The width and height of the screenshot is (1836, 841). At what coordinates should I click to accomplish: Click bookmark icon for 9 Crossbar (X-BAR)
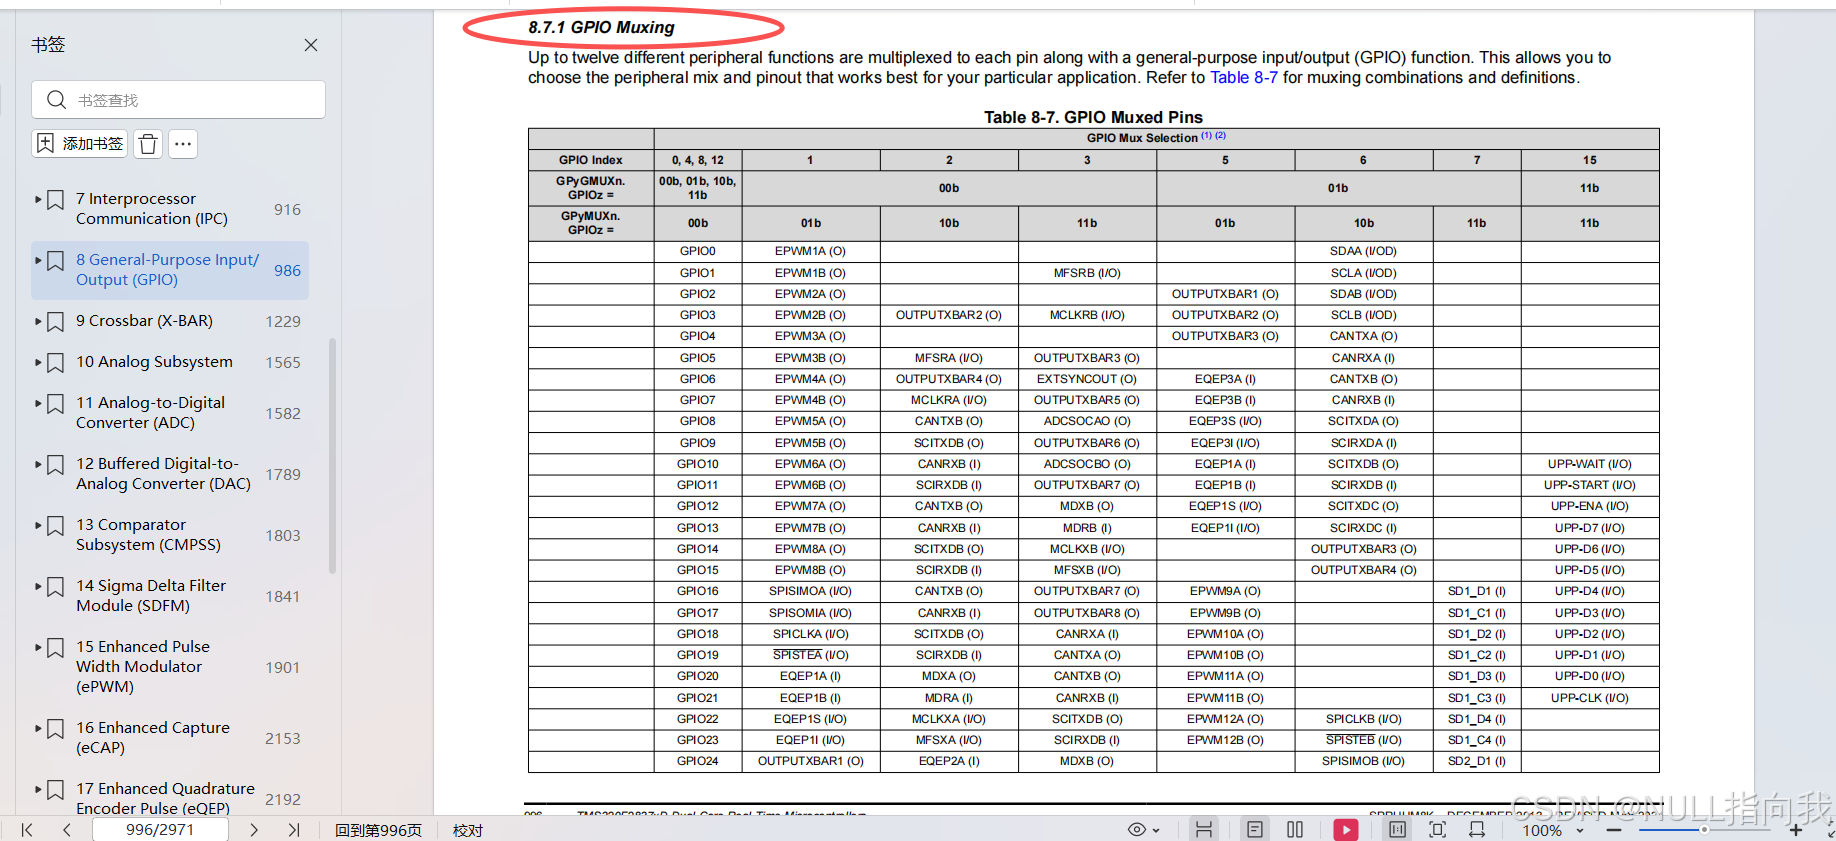pyautogui.click(x=56, y=322)
